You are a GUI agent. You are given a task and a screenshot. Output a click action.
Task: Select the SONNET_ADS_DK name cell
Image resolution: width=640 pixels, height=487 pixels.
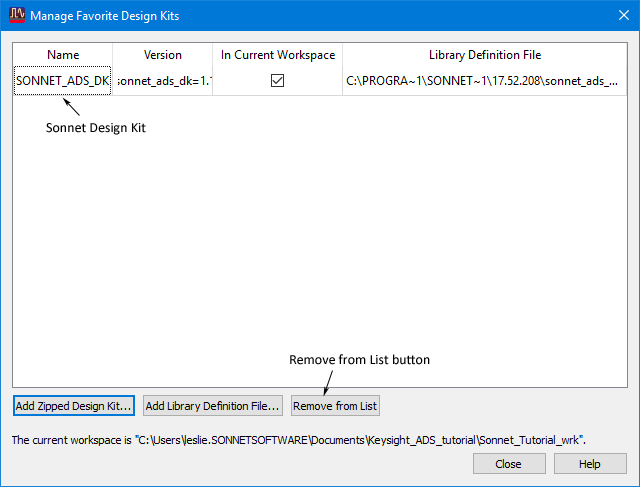coord(62,81)
